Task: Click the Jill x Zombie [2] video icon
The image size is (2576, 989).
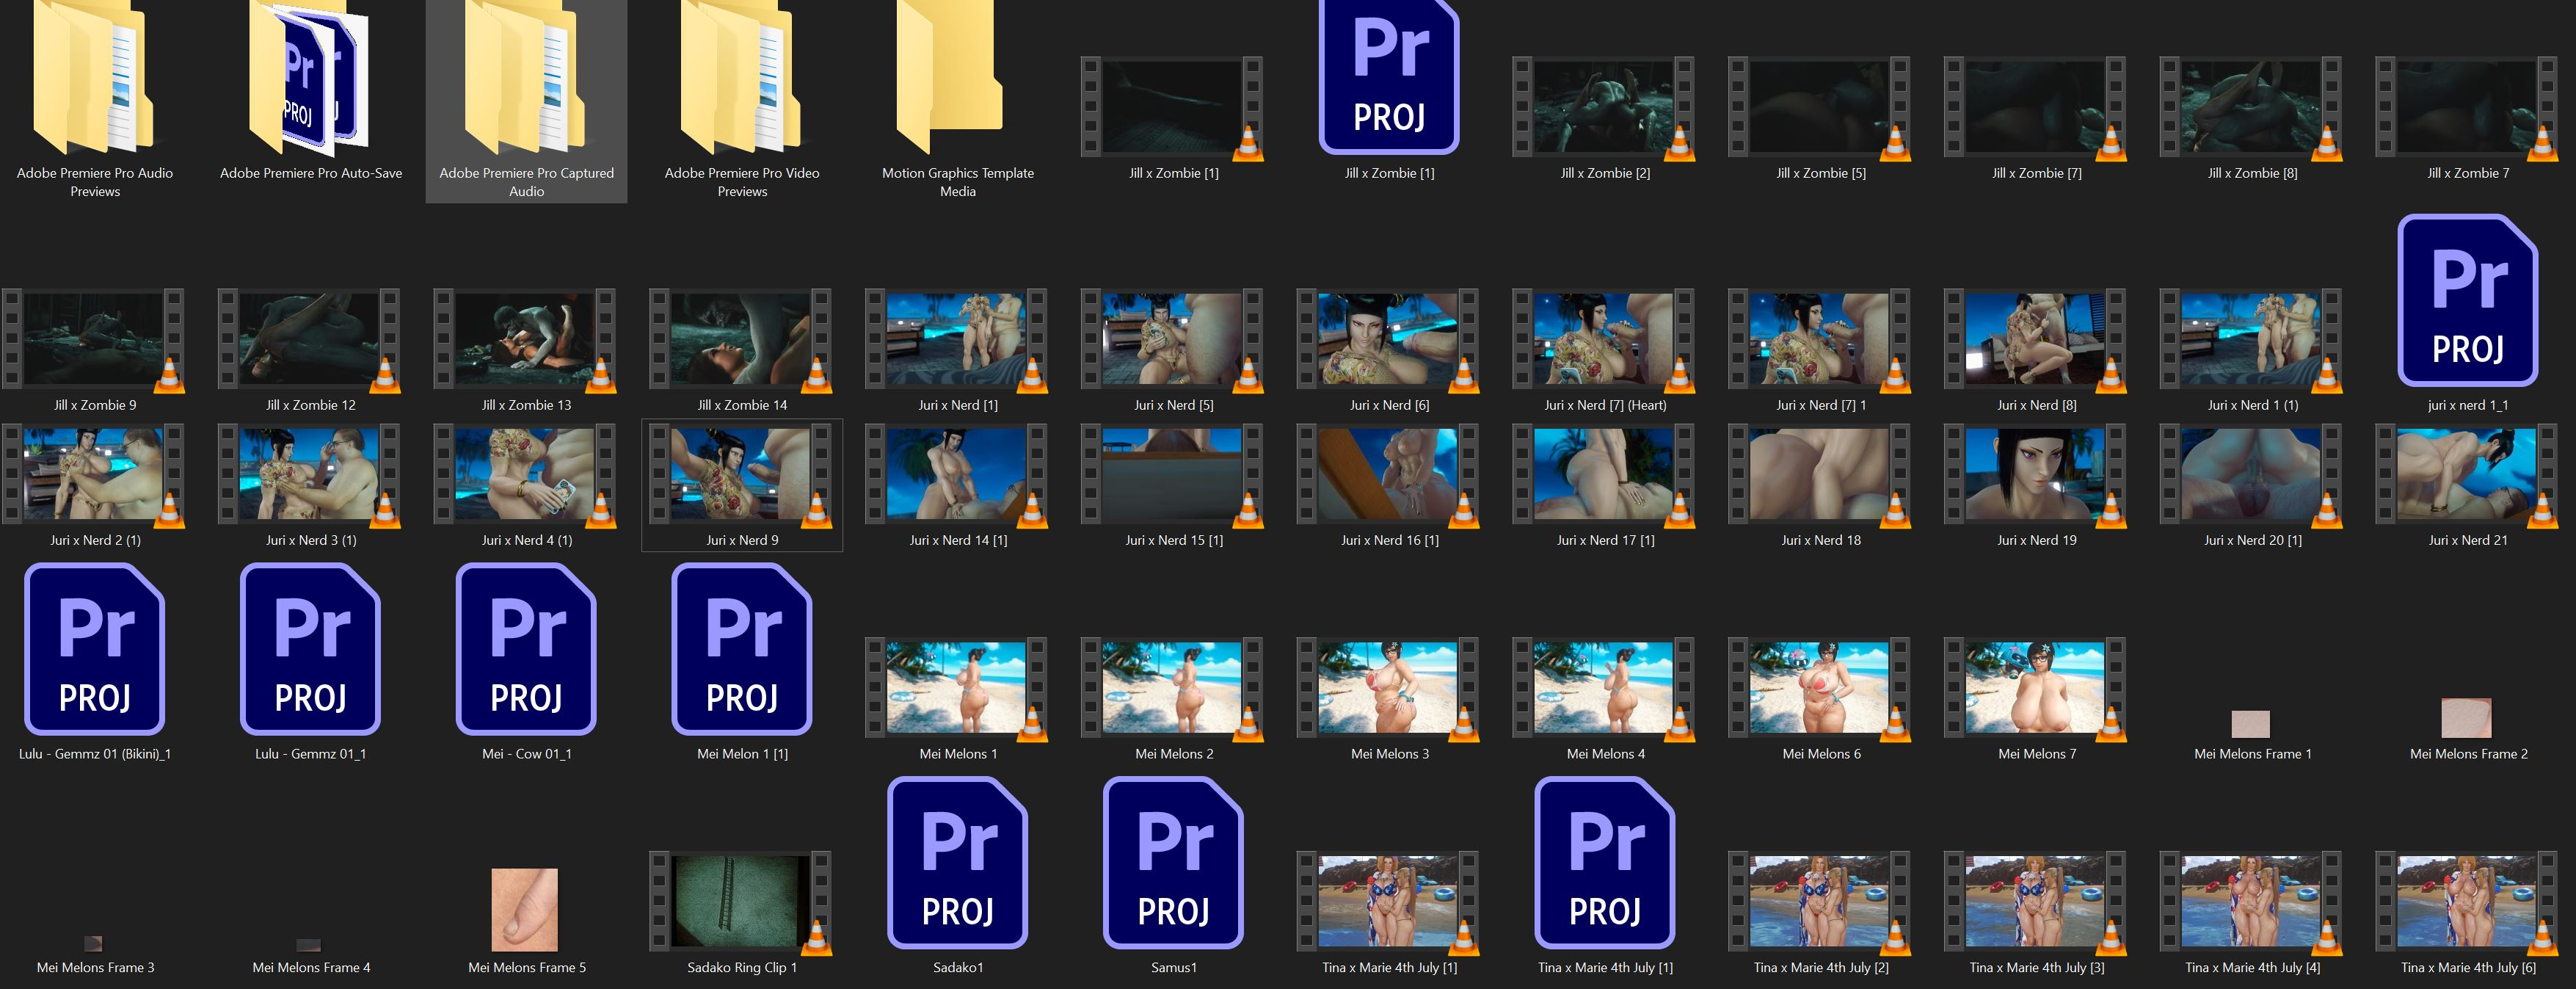Action: pyautogui.click(x=1604, y=107)
